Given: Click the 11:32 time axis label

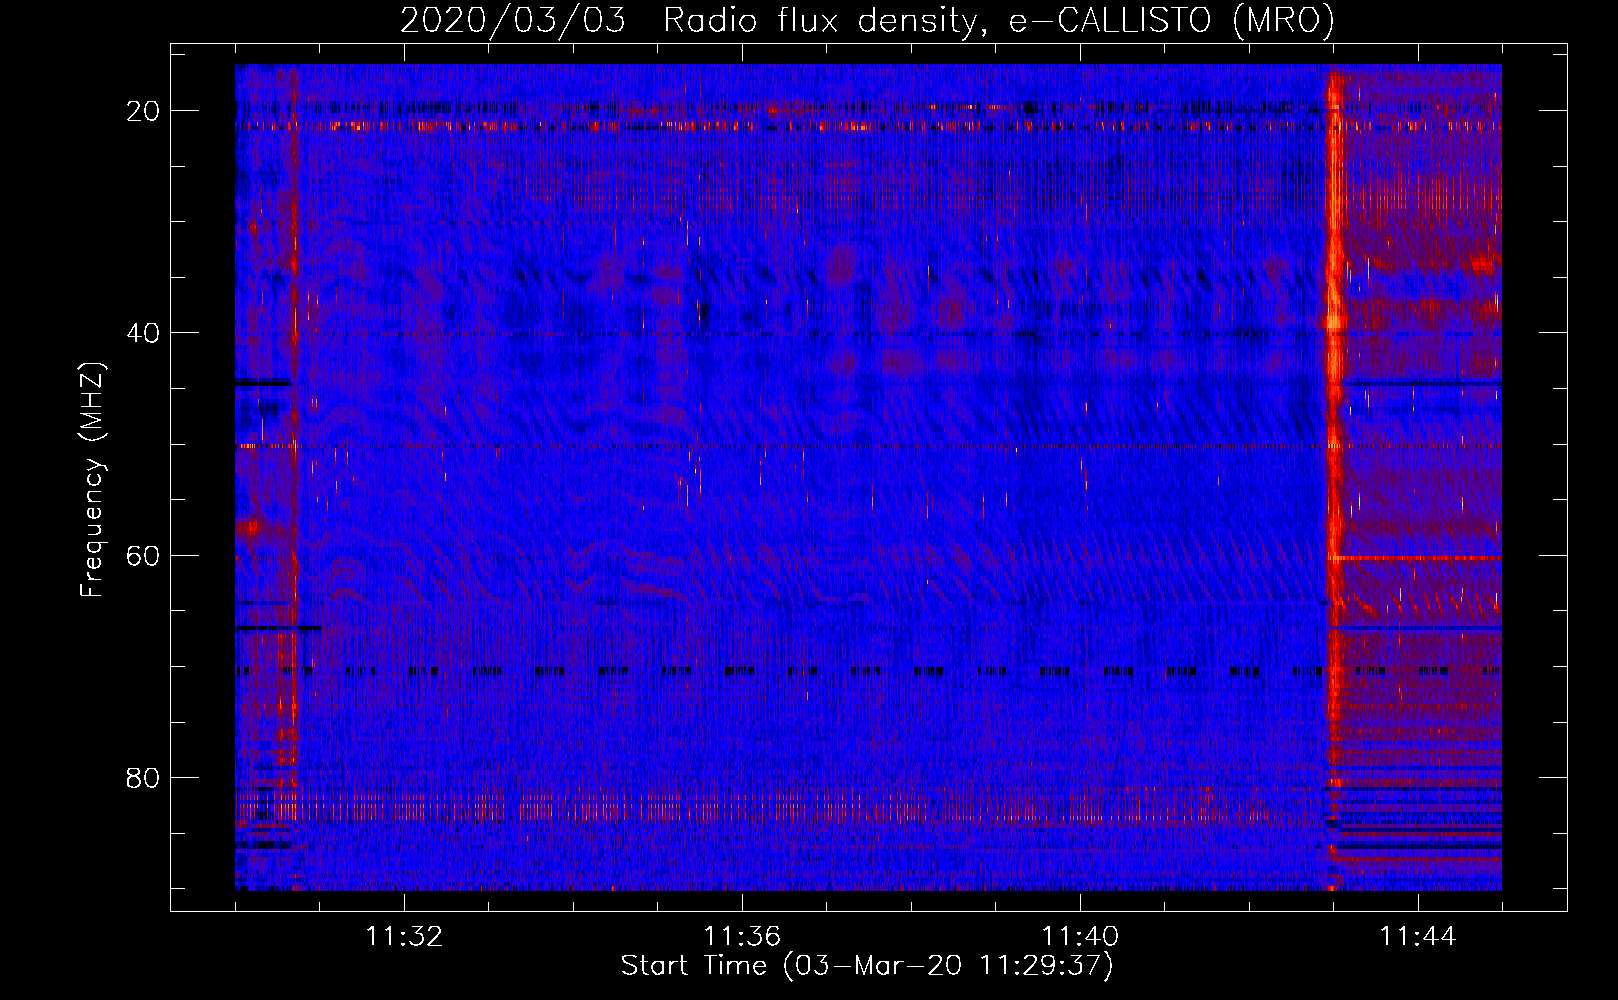Looking at the screenshot, I should tap(404, 937).
